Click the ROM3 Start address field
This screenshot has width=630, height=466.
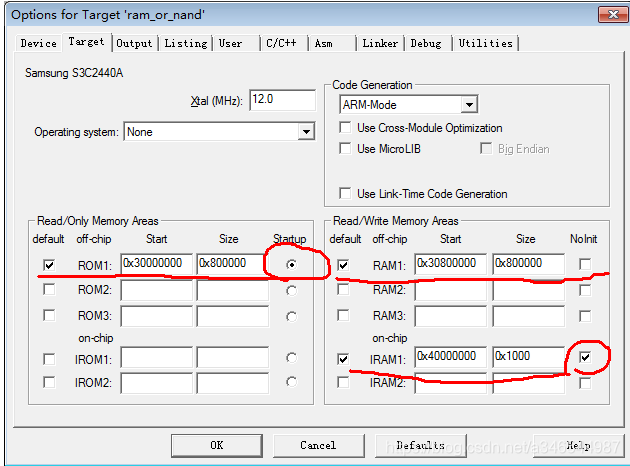click(156, 316)
